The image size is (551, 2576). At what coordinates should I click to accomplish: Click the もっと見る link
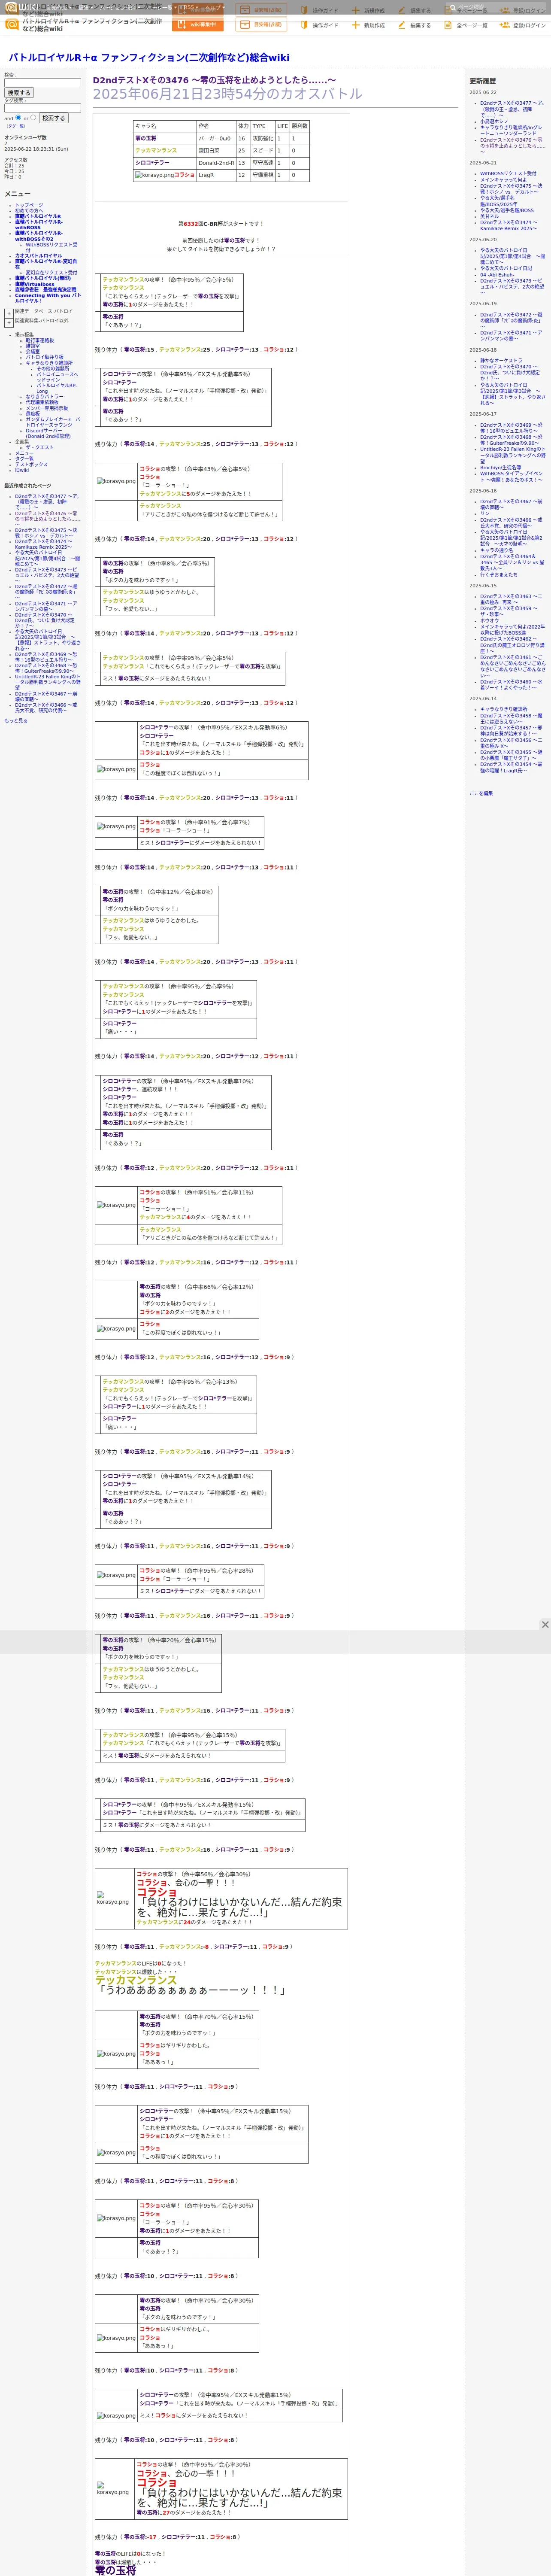(16, 720)
